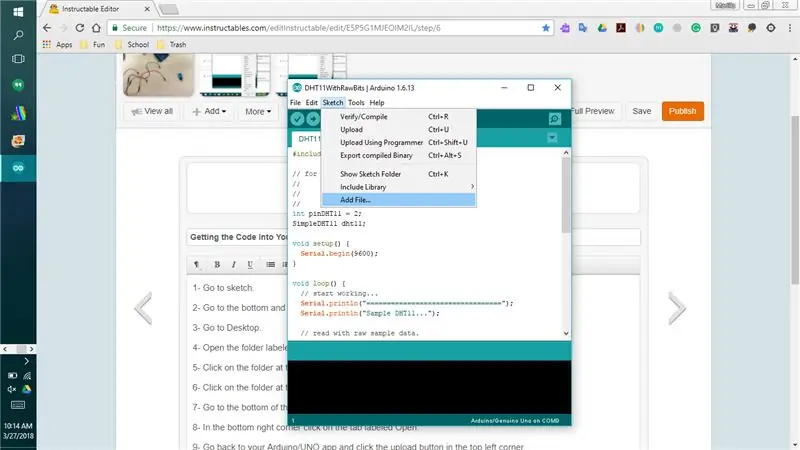Viewport: 800px width, 450px height.
Task: Click the first step photo thumbnail
Action: click(x=159, y=76)
